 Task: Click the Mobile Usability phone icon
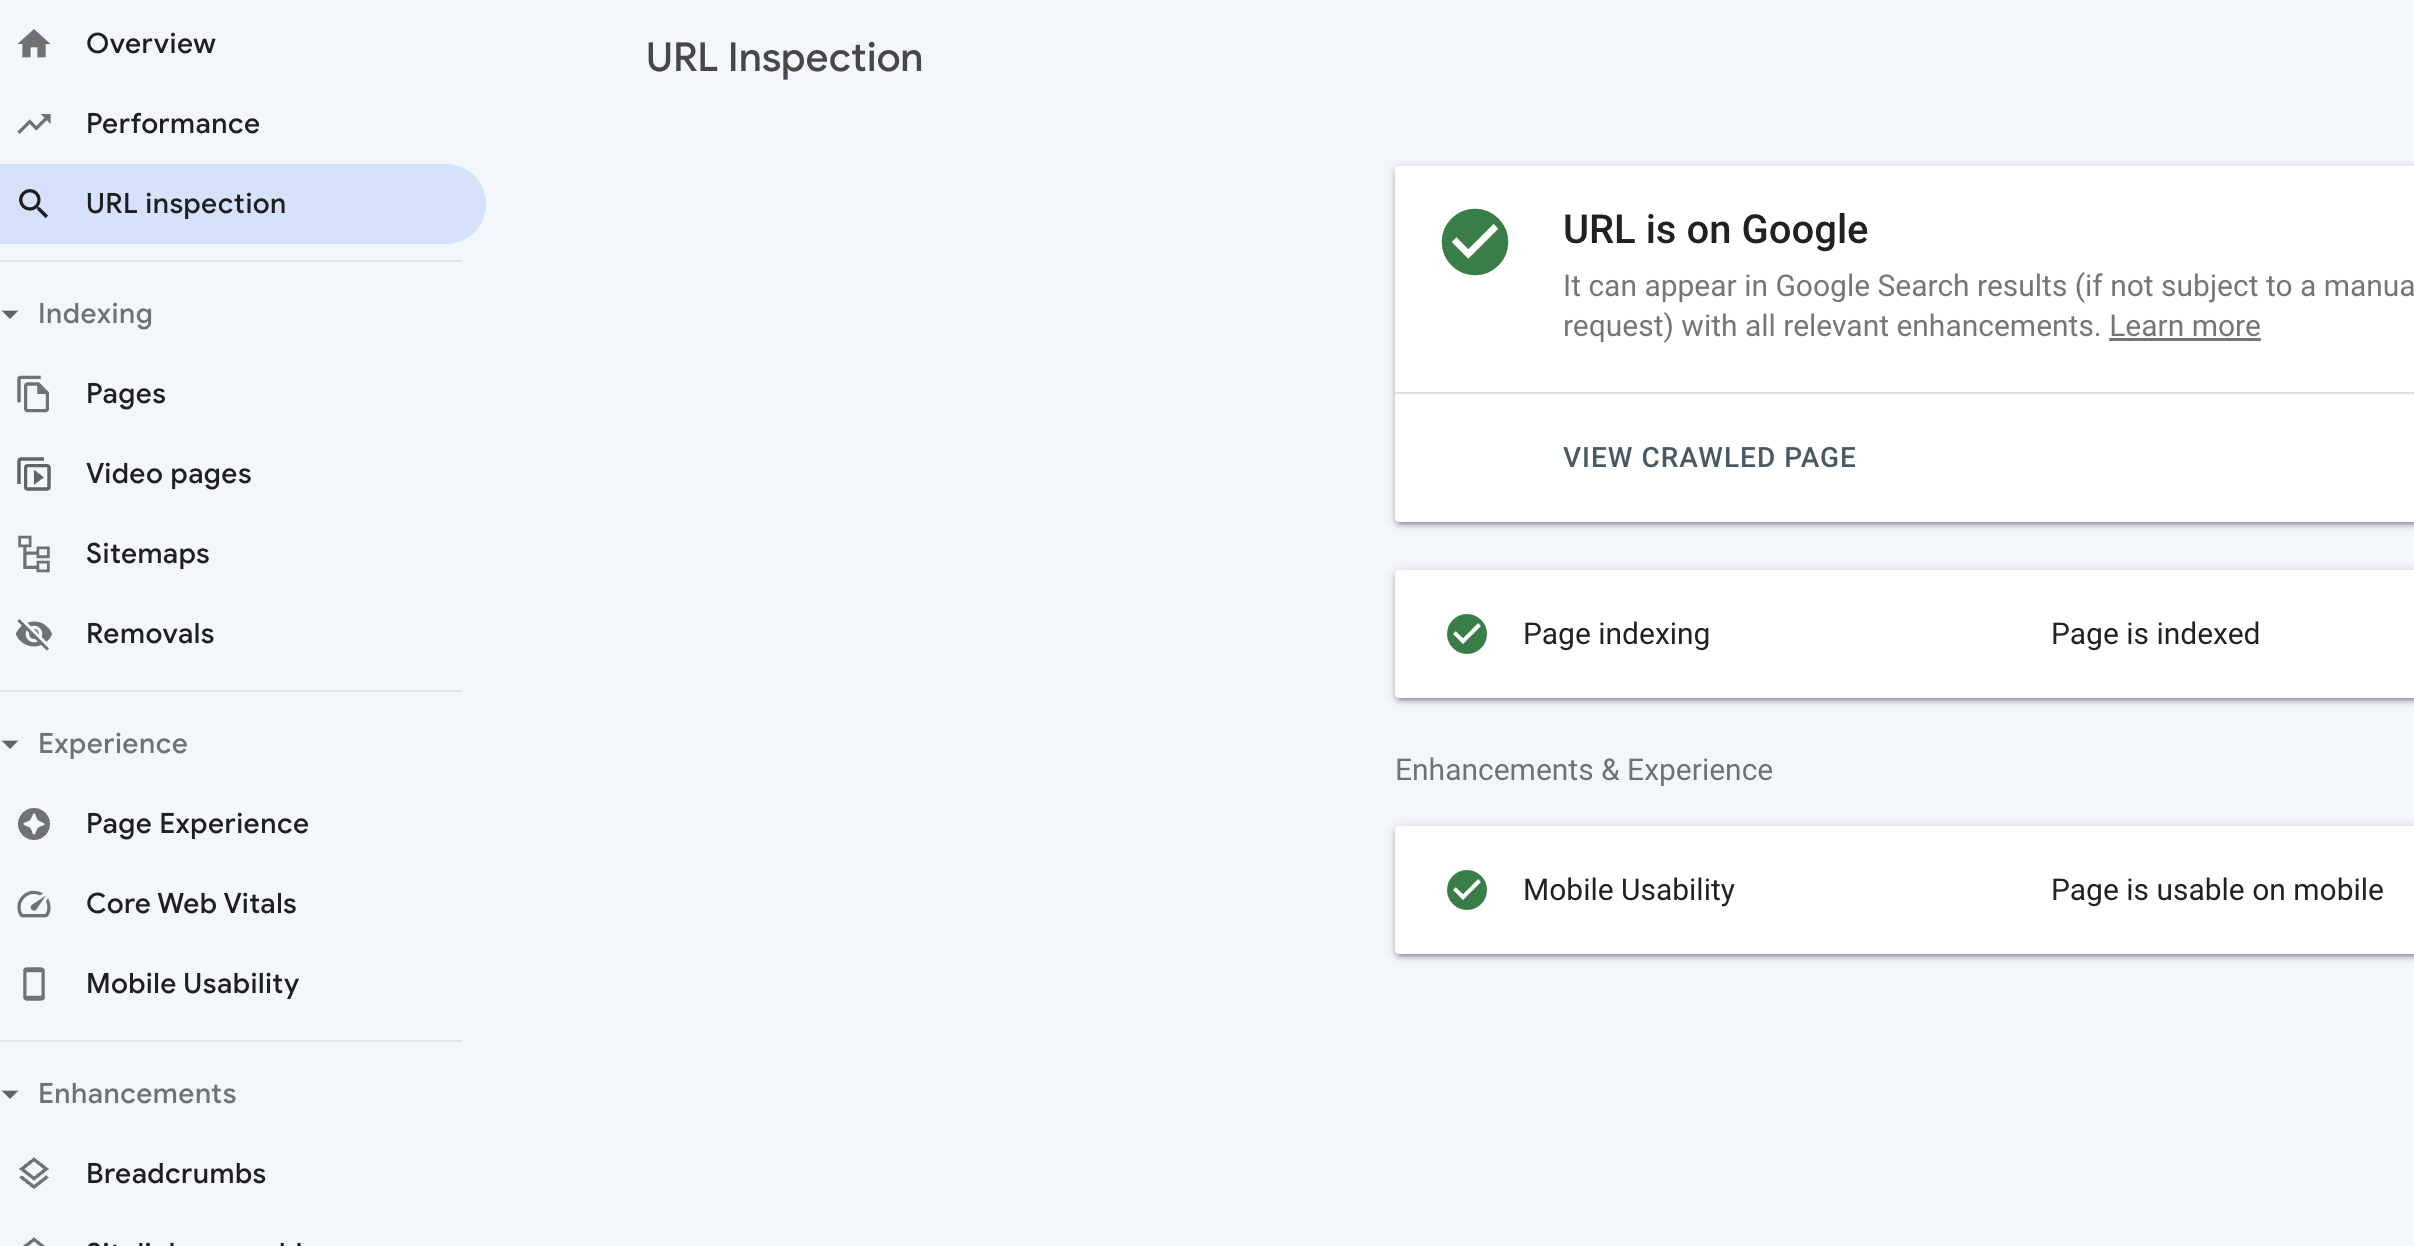[x=34, y=984]
